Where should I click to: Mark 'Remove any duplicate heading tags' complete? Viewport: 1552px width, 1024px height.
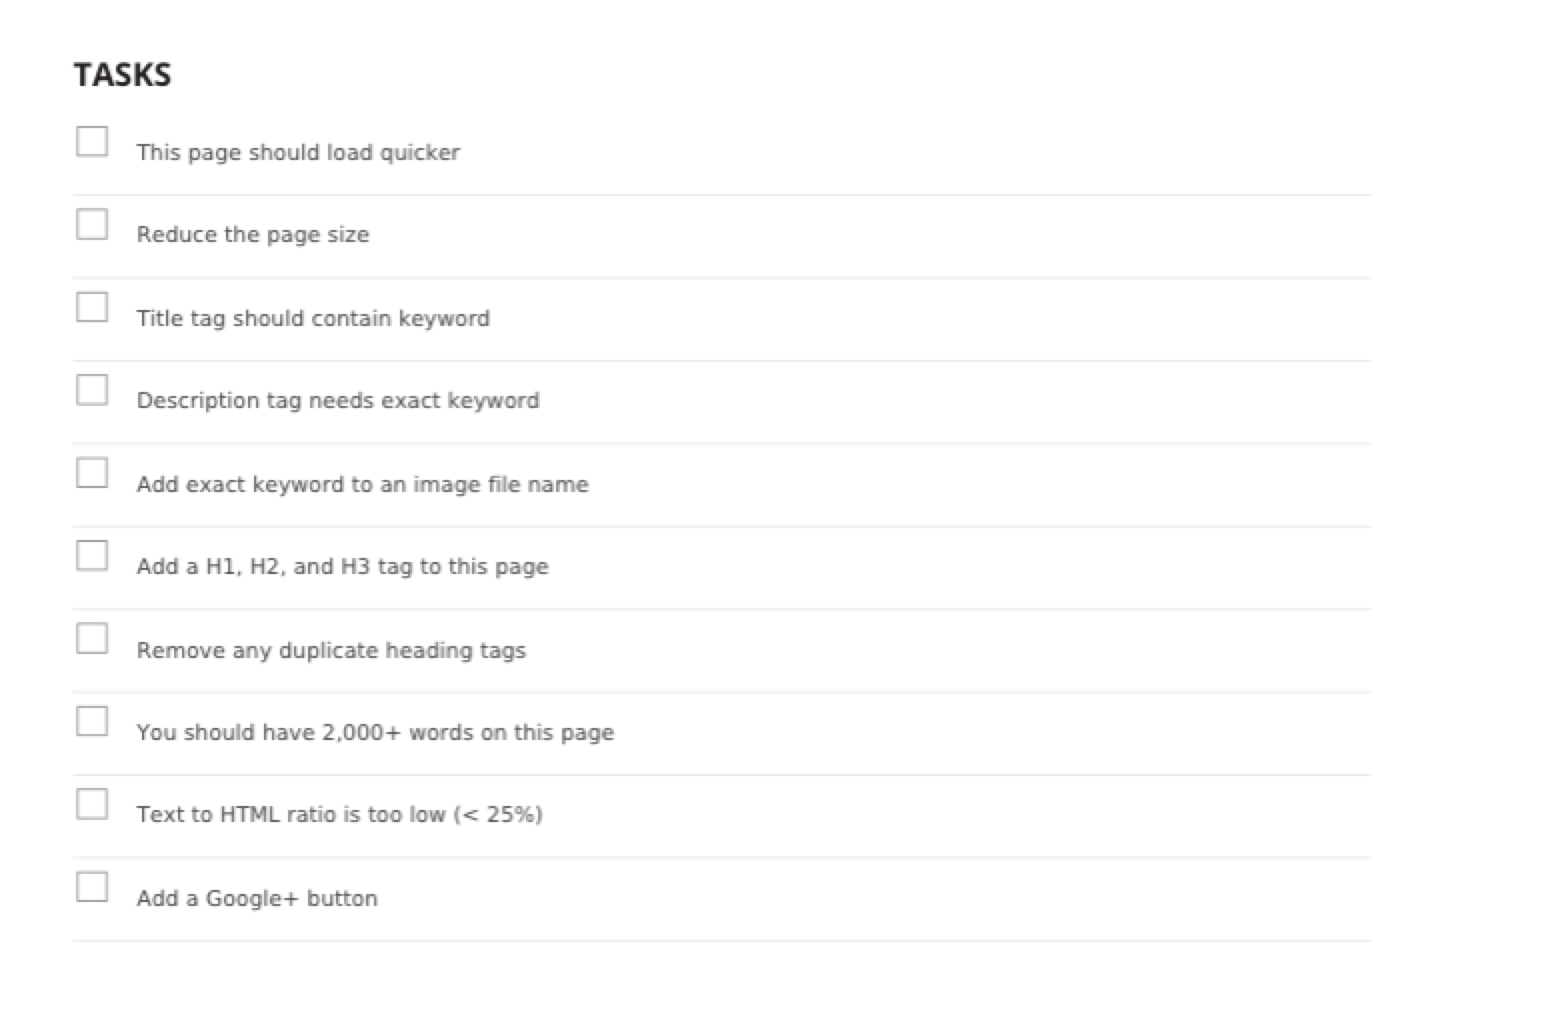pos(92,639)
